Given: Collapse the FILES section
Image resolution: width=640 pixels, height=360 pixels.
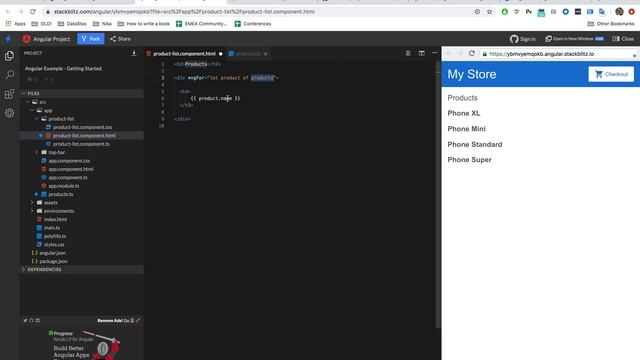Looking at the screenshot, I should click(82, 93).
